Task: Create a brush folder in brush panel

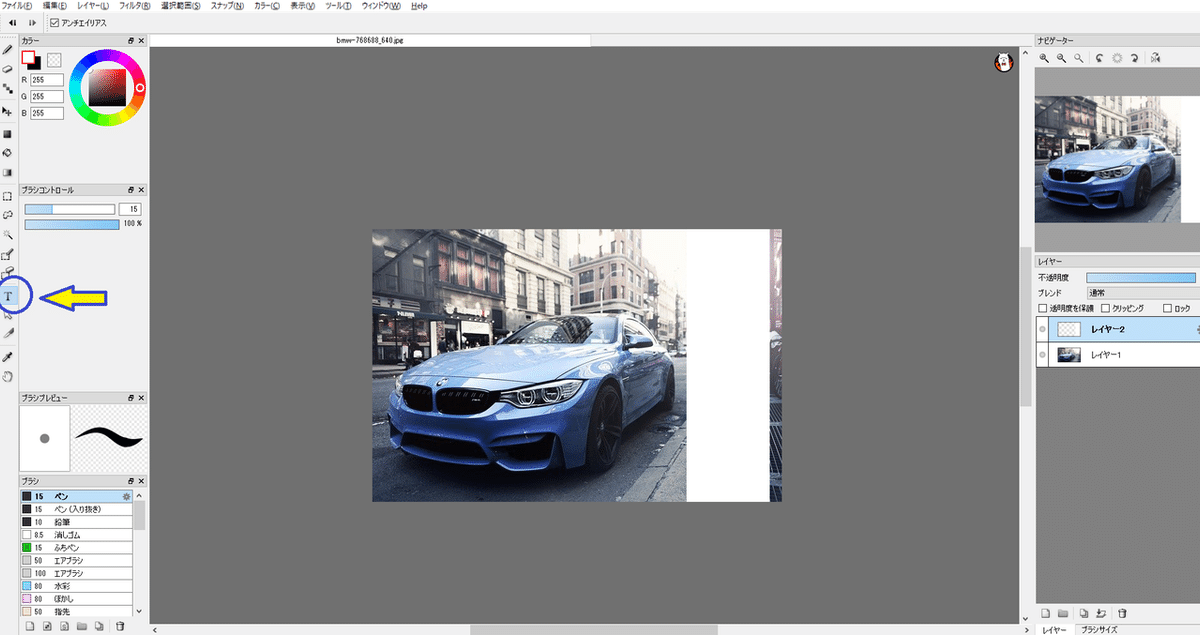Action: (x=82, y=627)
